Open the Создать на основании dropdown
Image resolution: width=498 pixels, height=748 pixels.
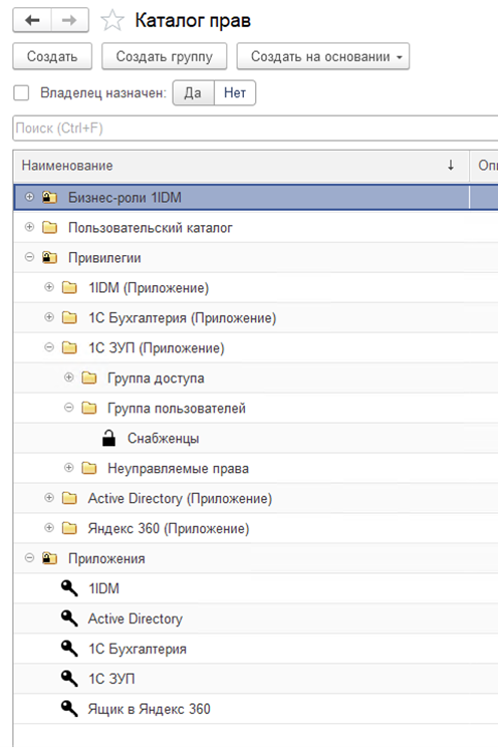tap(323, 57)
